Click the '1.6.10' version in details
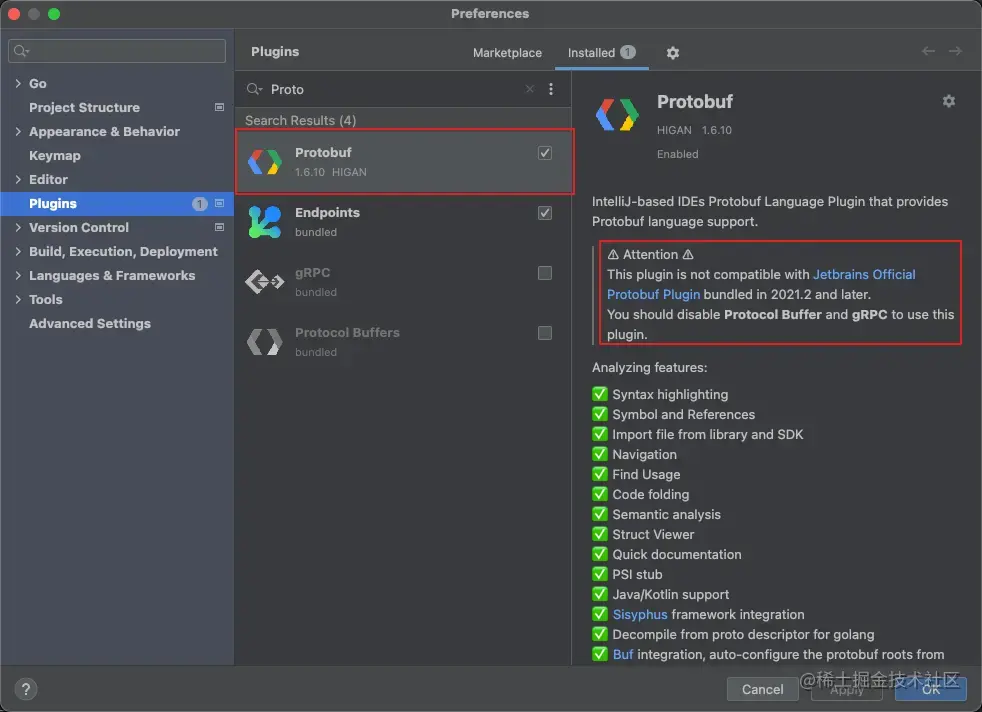 pyautogui.click(x=716, y=130)
